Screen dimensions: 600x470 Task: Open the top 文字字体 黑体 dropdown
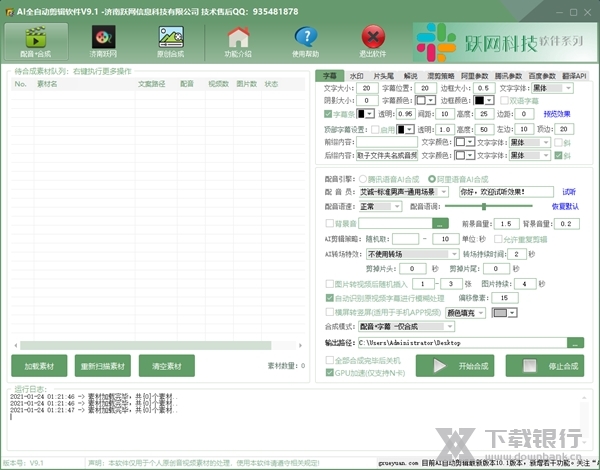coord(553,88)
